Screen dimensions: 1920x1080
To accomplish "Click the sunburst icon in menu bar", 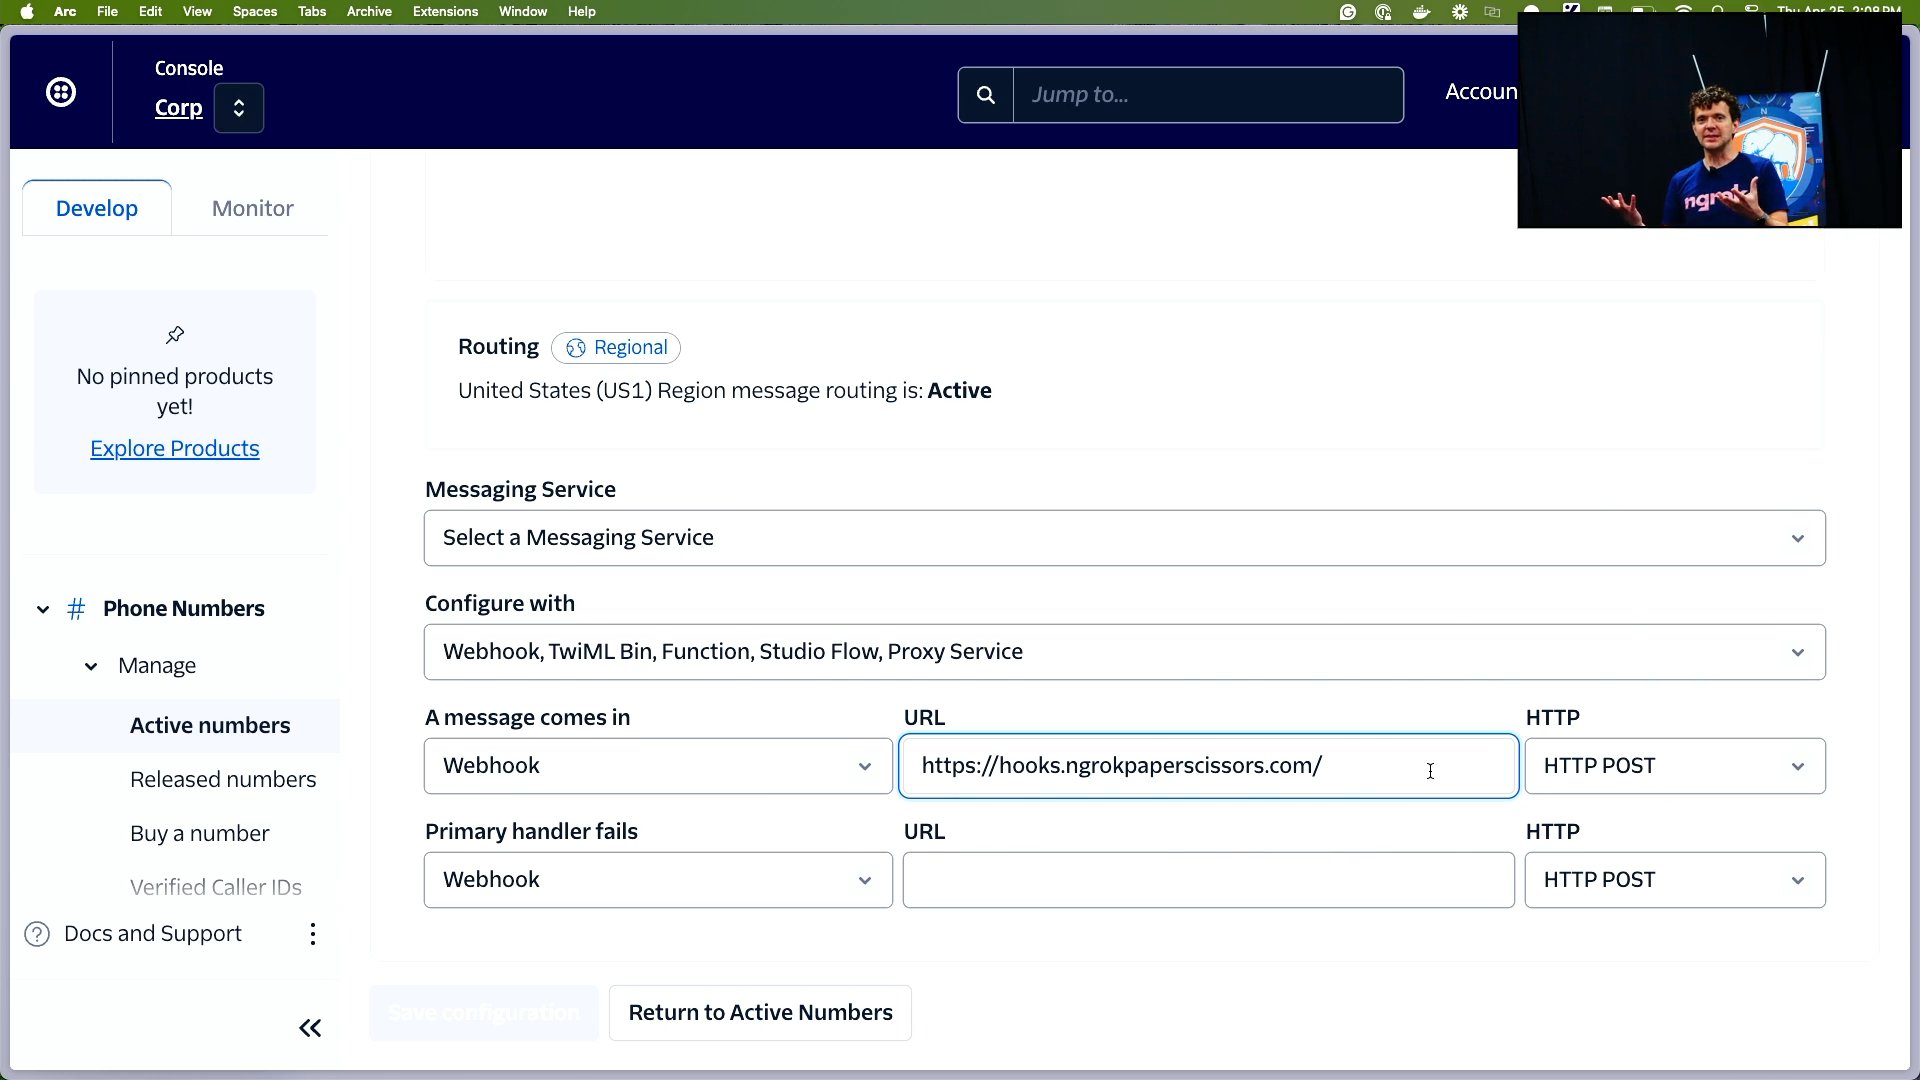I will click(1460, 12).
